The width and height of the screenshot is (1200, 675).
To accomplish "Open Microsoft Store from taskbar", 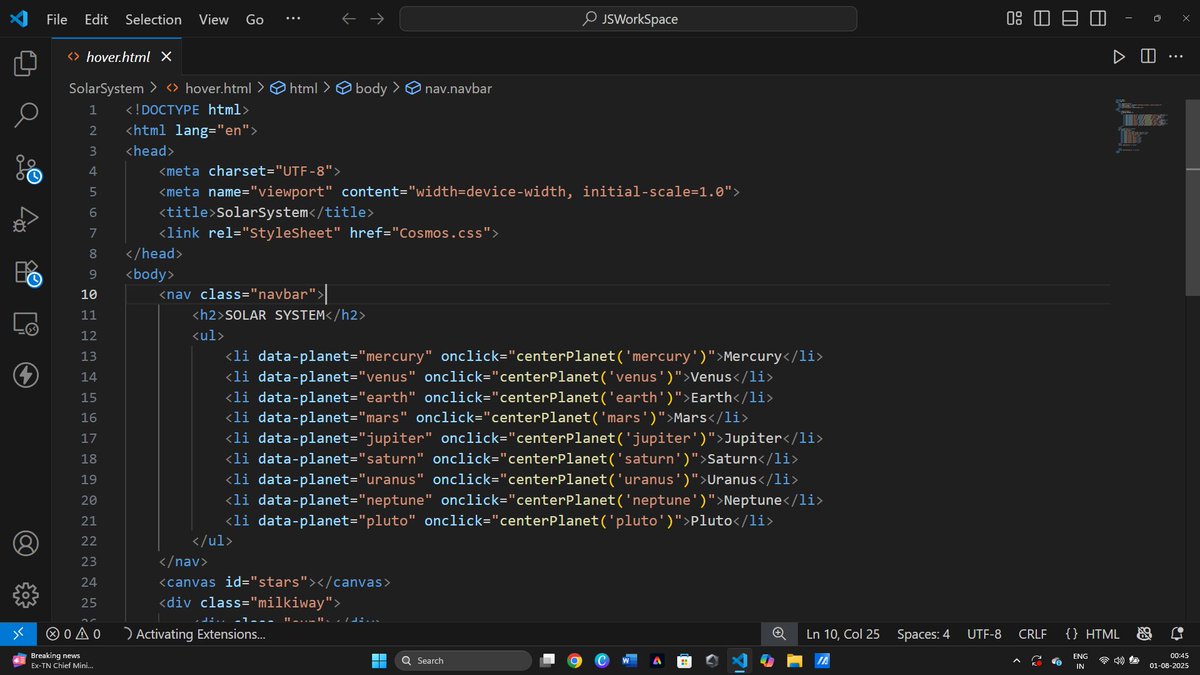I will [684, 660].
